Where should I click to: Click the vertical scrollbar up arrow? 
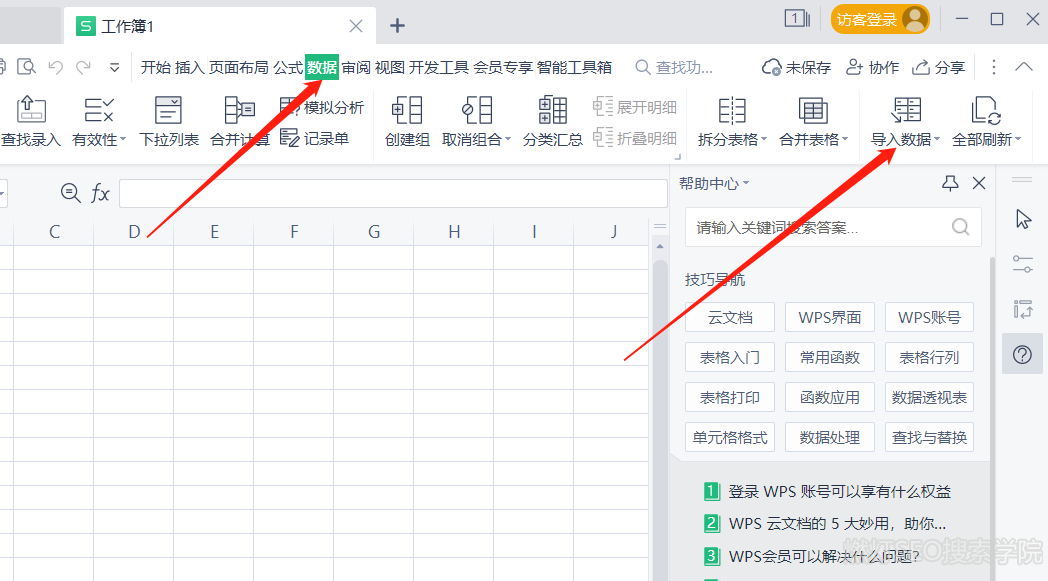click(660, 247)
